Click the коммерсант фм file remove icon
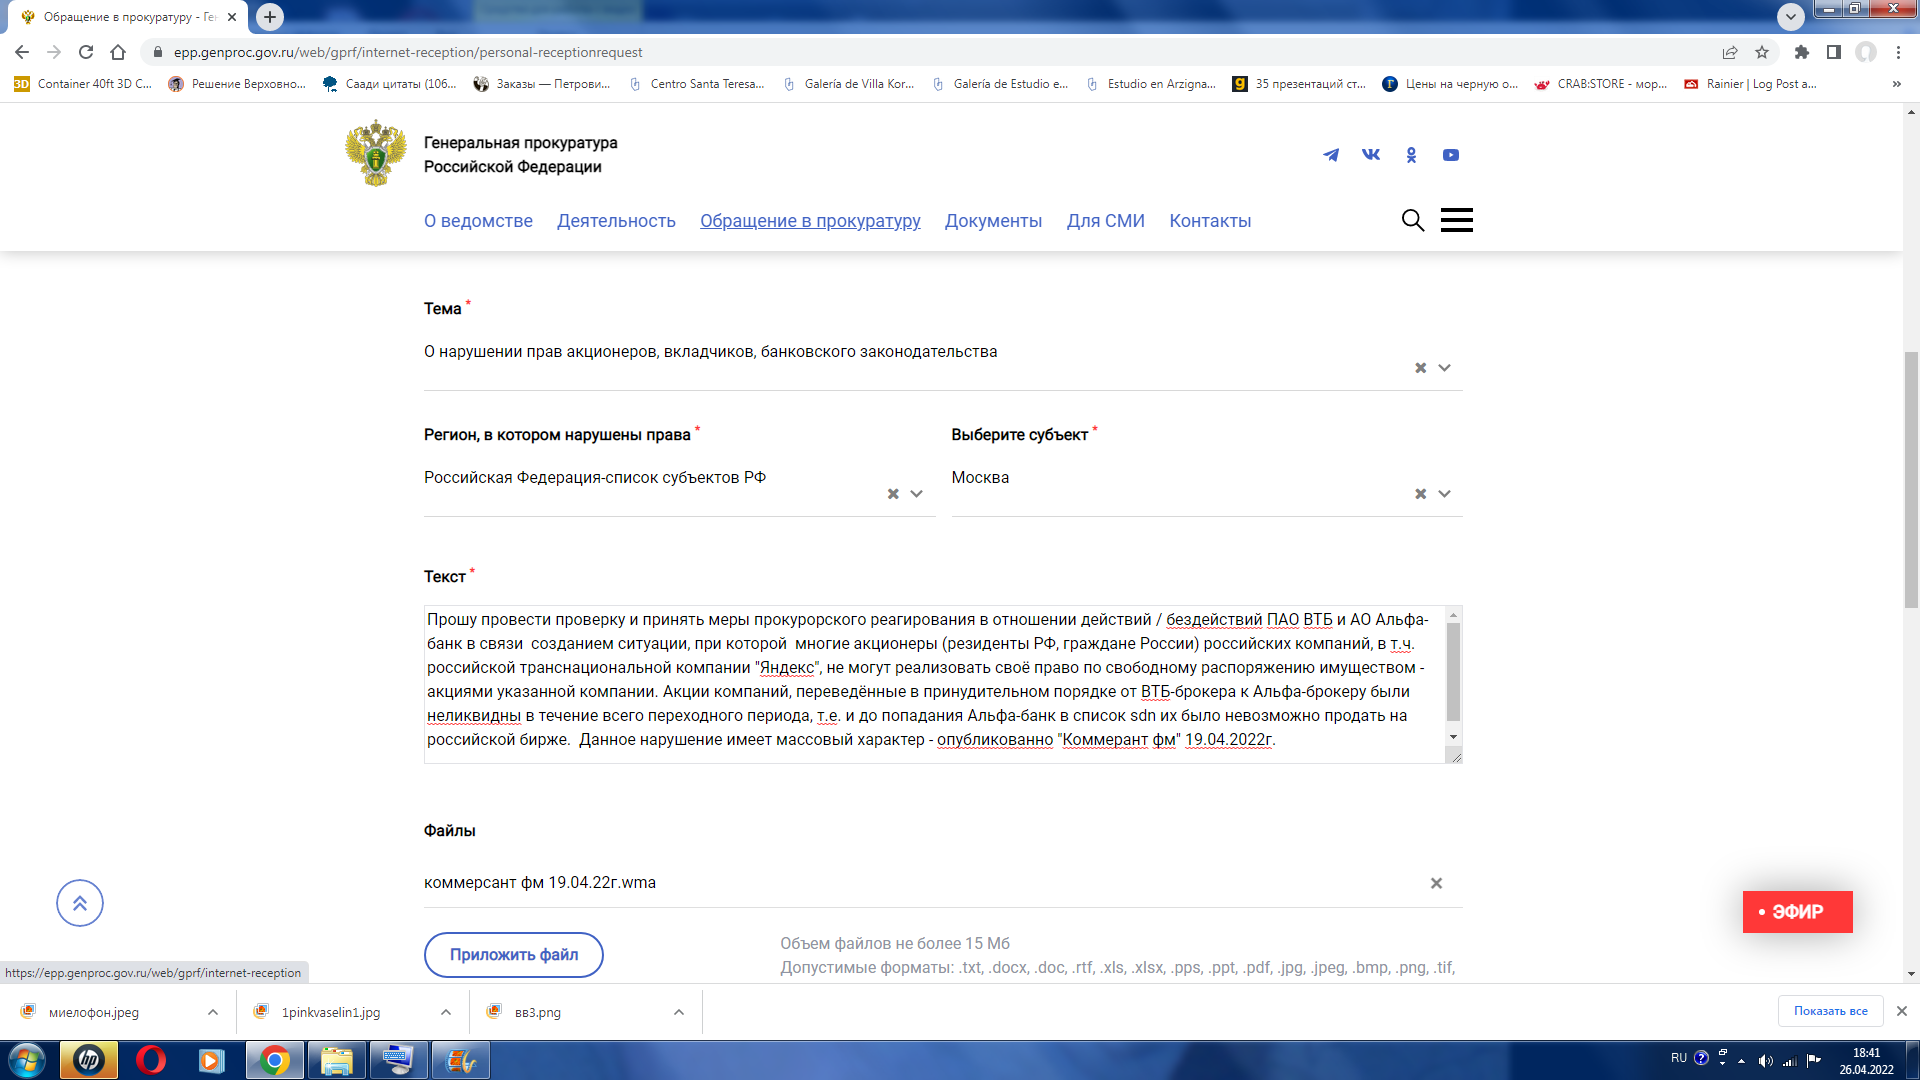Viewport: 1920px width, 1080px height. [x=1435, y=882]
